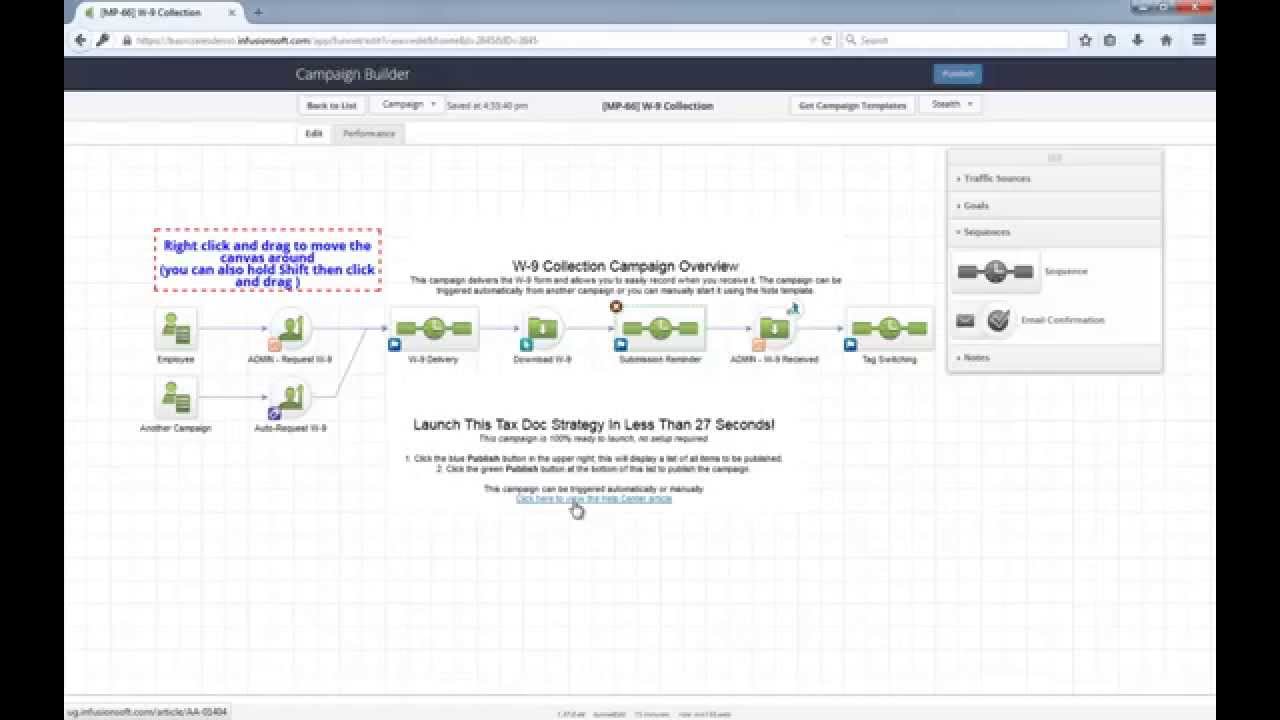Open a new browser tab
This screenshot has height=720, width=1280.
(258, 12)
